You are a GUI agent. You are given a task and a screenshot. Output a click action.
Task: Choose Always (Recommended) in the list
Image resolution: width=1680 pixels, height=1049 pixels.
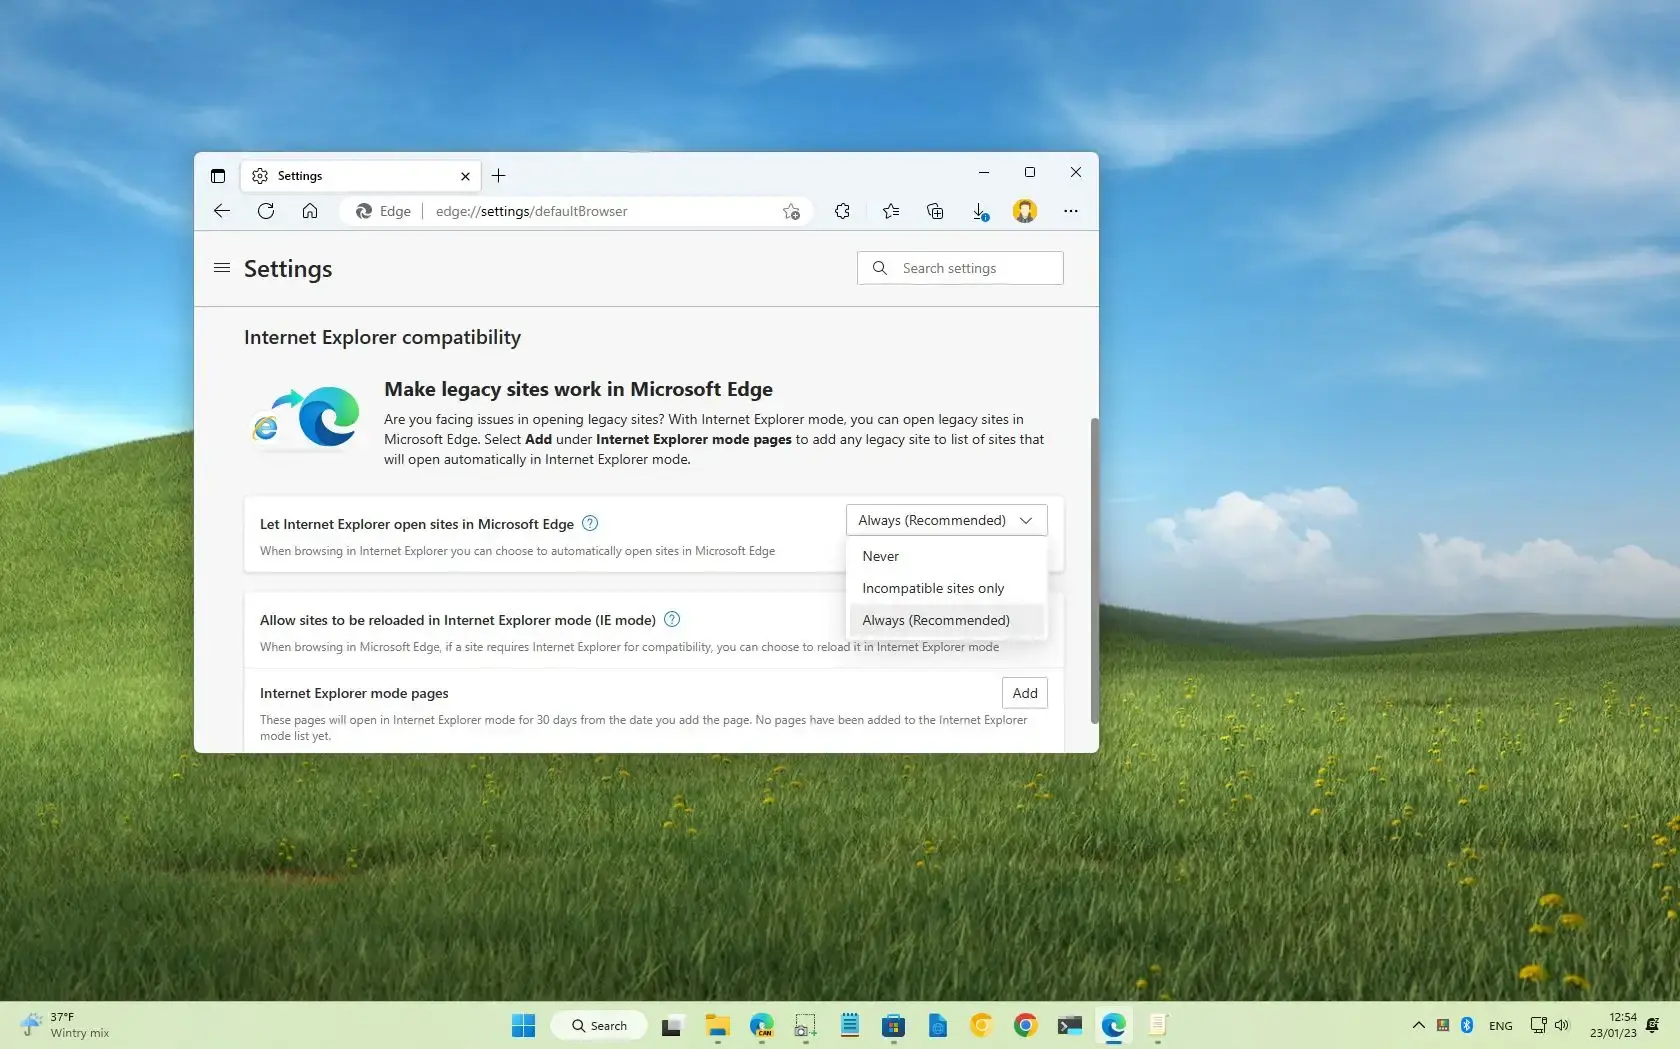[946, 620]
